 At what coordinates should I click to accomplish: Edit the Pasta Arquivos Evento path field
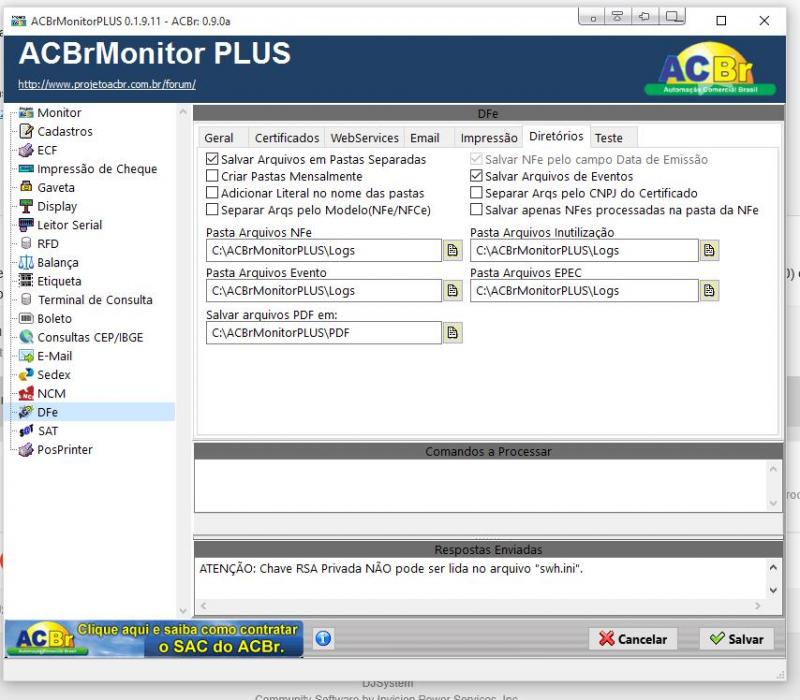(x=323, y=291)
